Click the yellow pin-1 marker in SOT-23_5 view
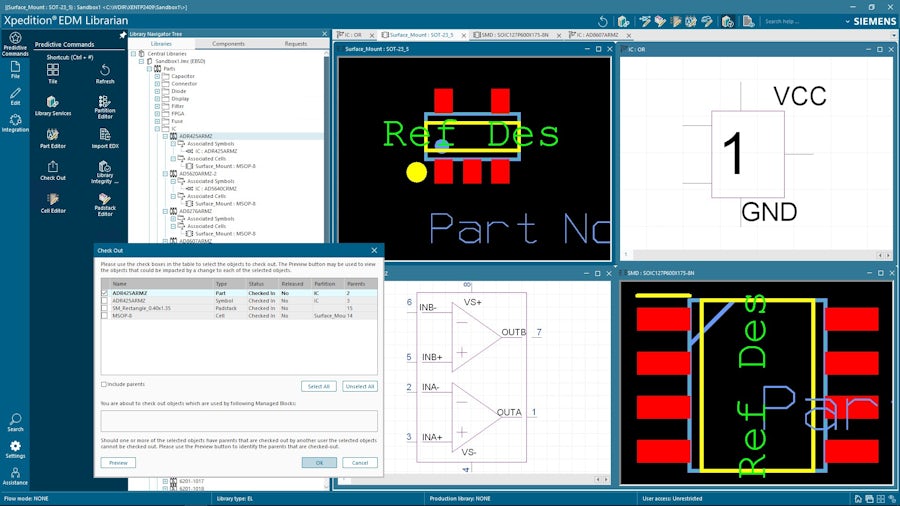Viewport: 900px width, 506px height. (x=417, y=172)
